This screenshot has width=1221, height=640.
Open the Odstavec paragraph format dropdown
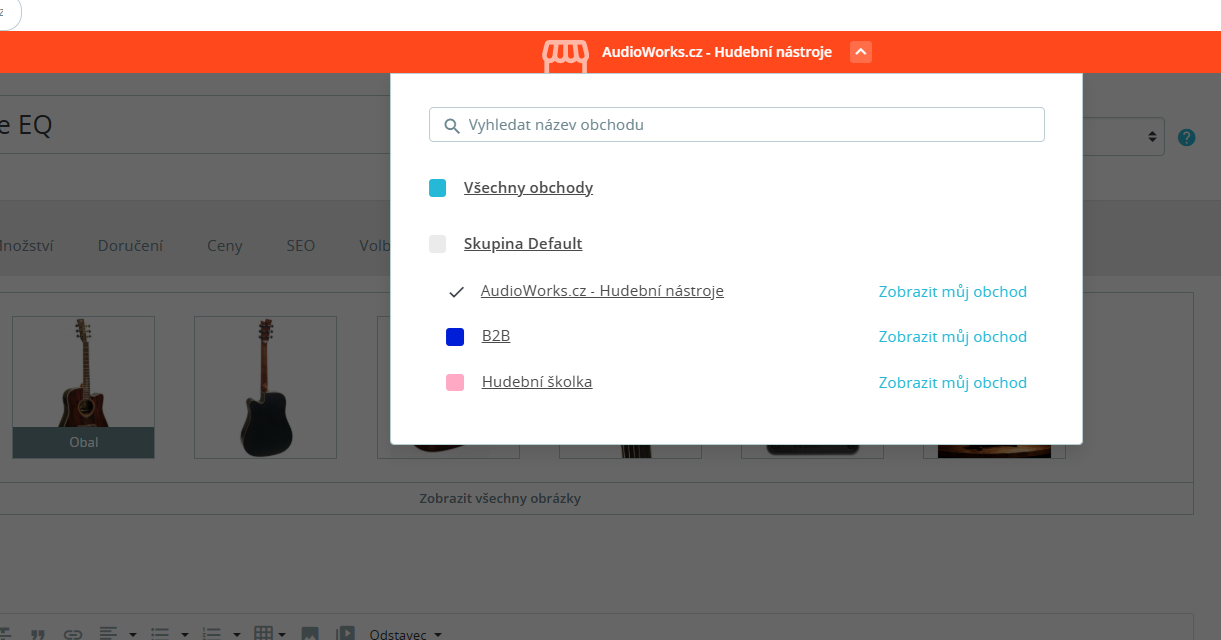point(405,634)
